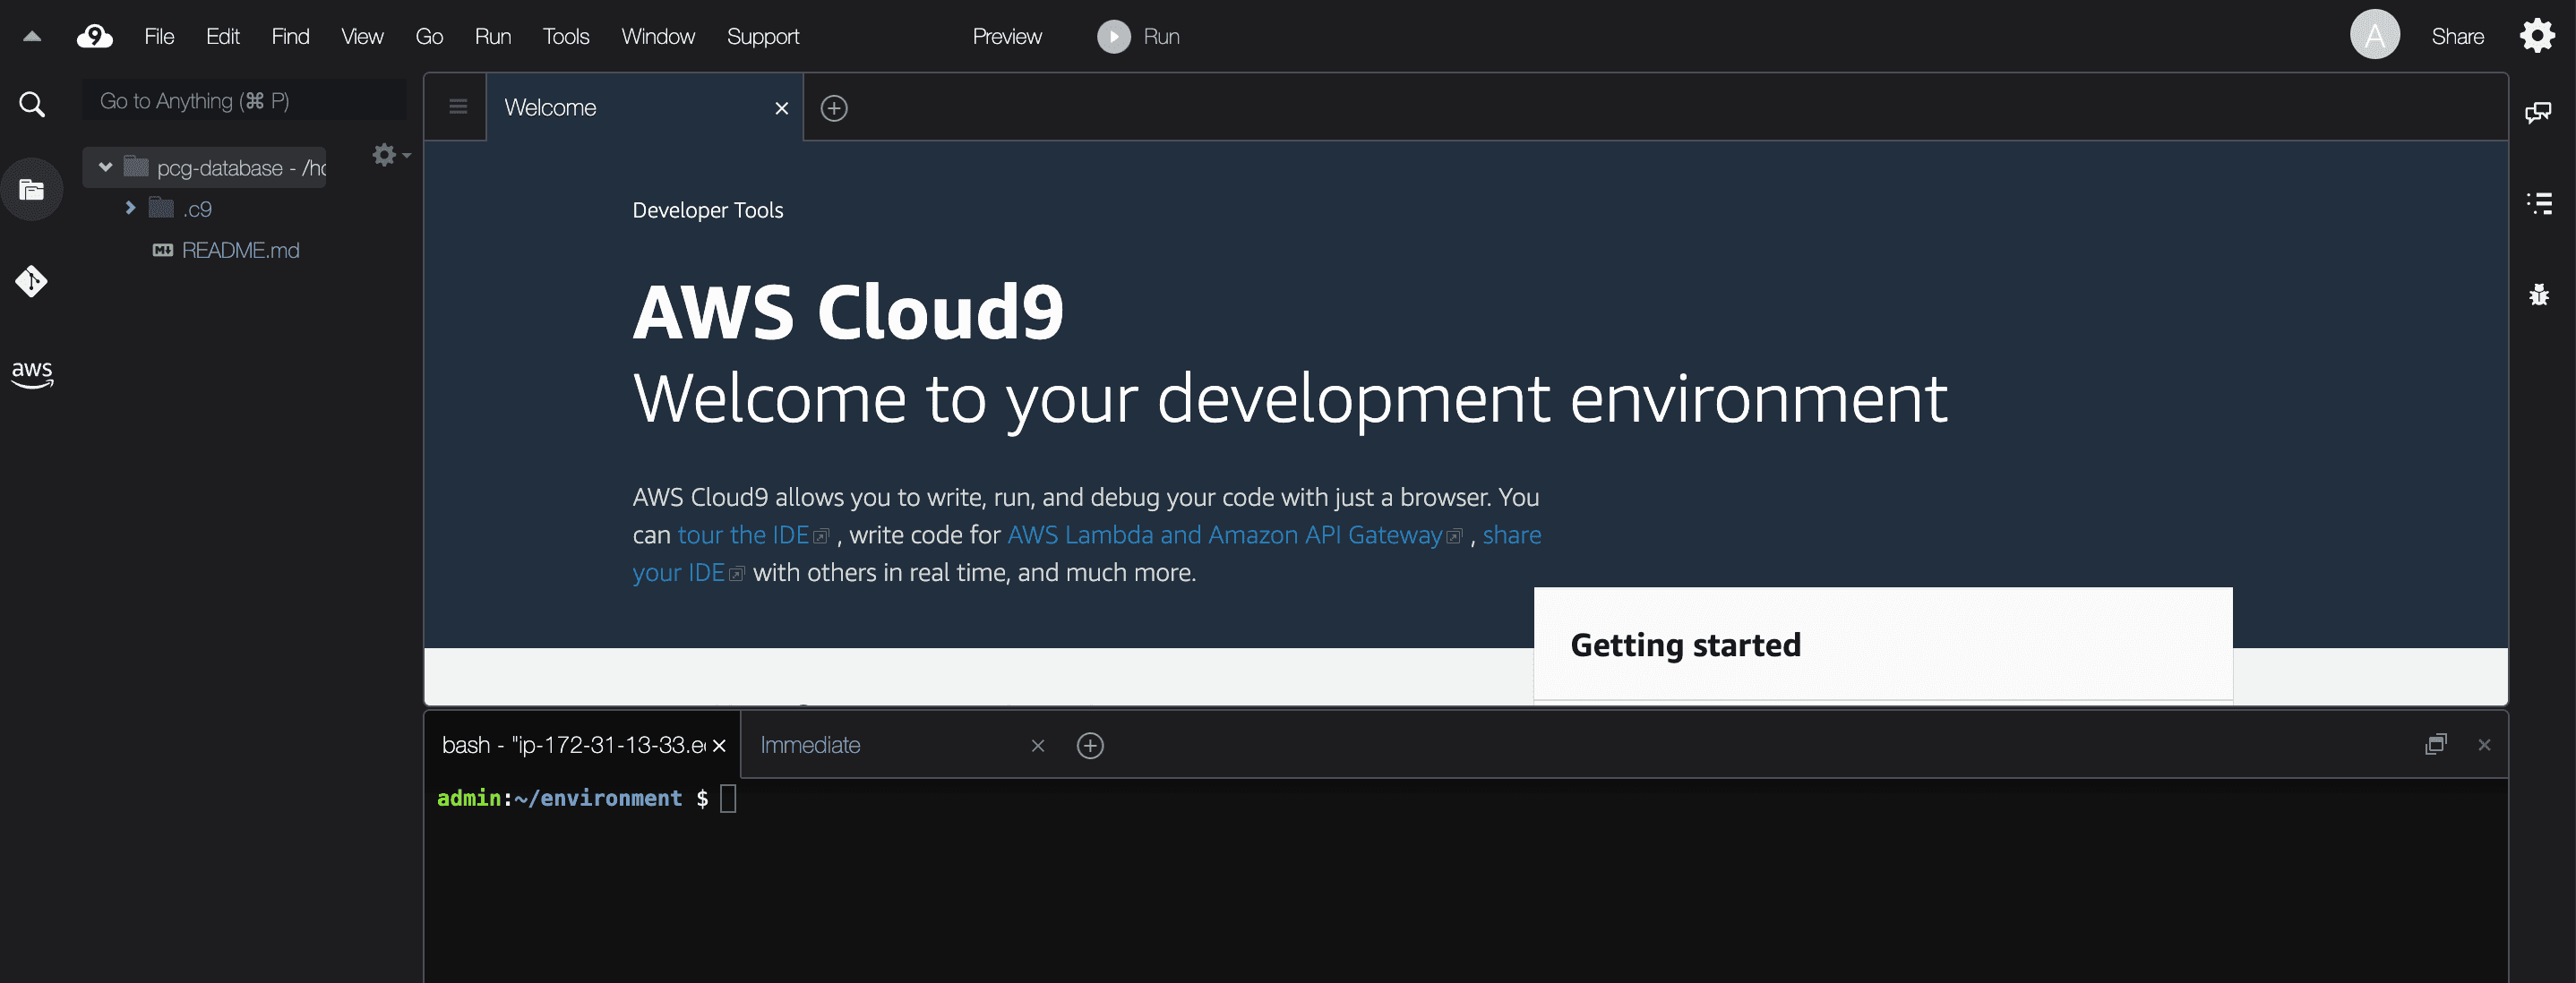2576x983 pixels.
Task: Open file tree settings gear dropdown
Action: [390, 155]
